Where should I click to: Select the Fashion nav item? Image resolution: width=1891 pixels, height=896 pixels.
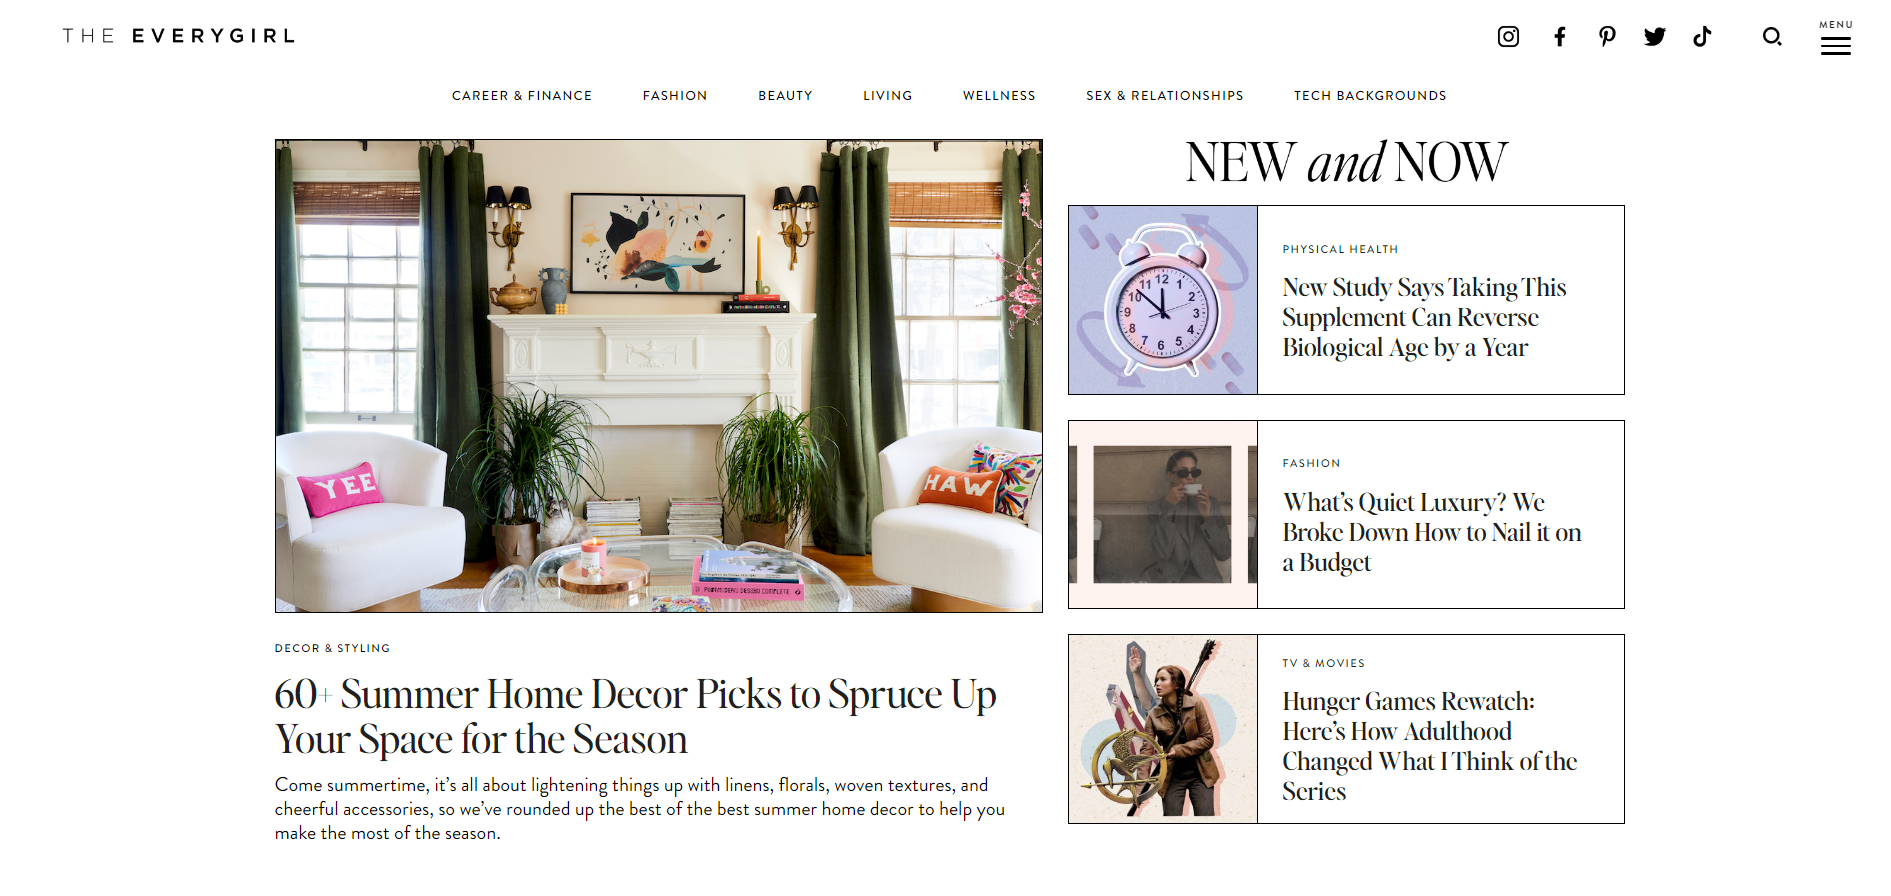[675, 96]
